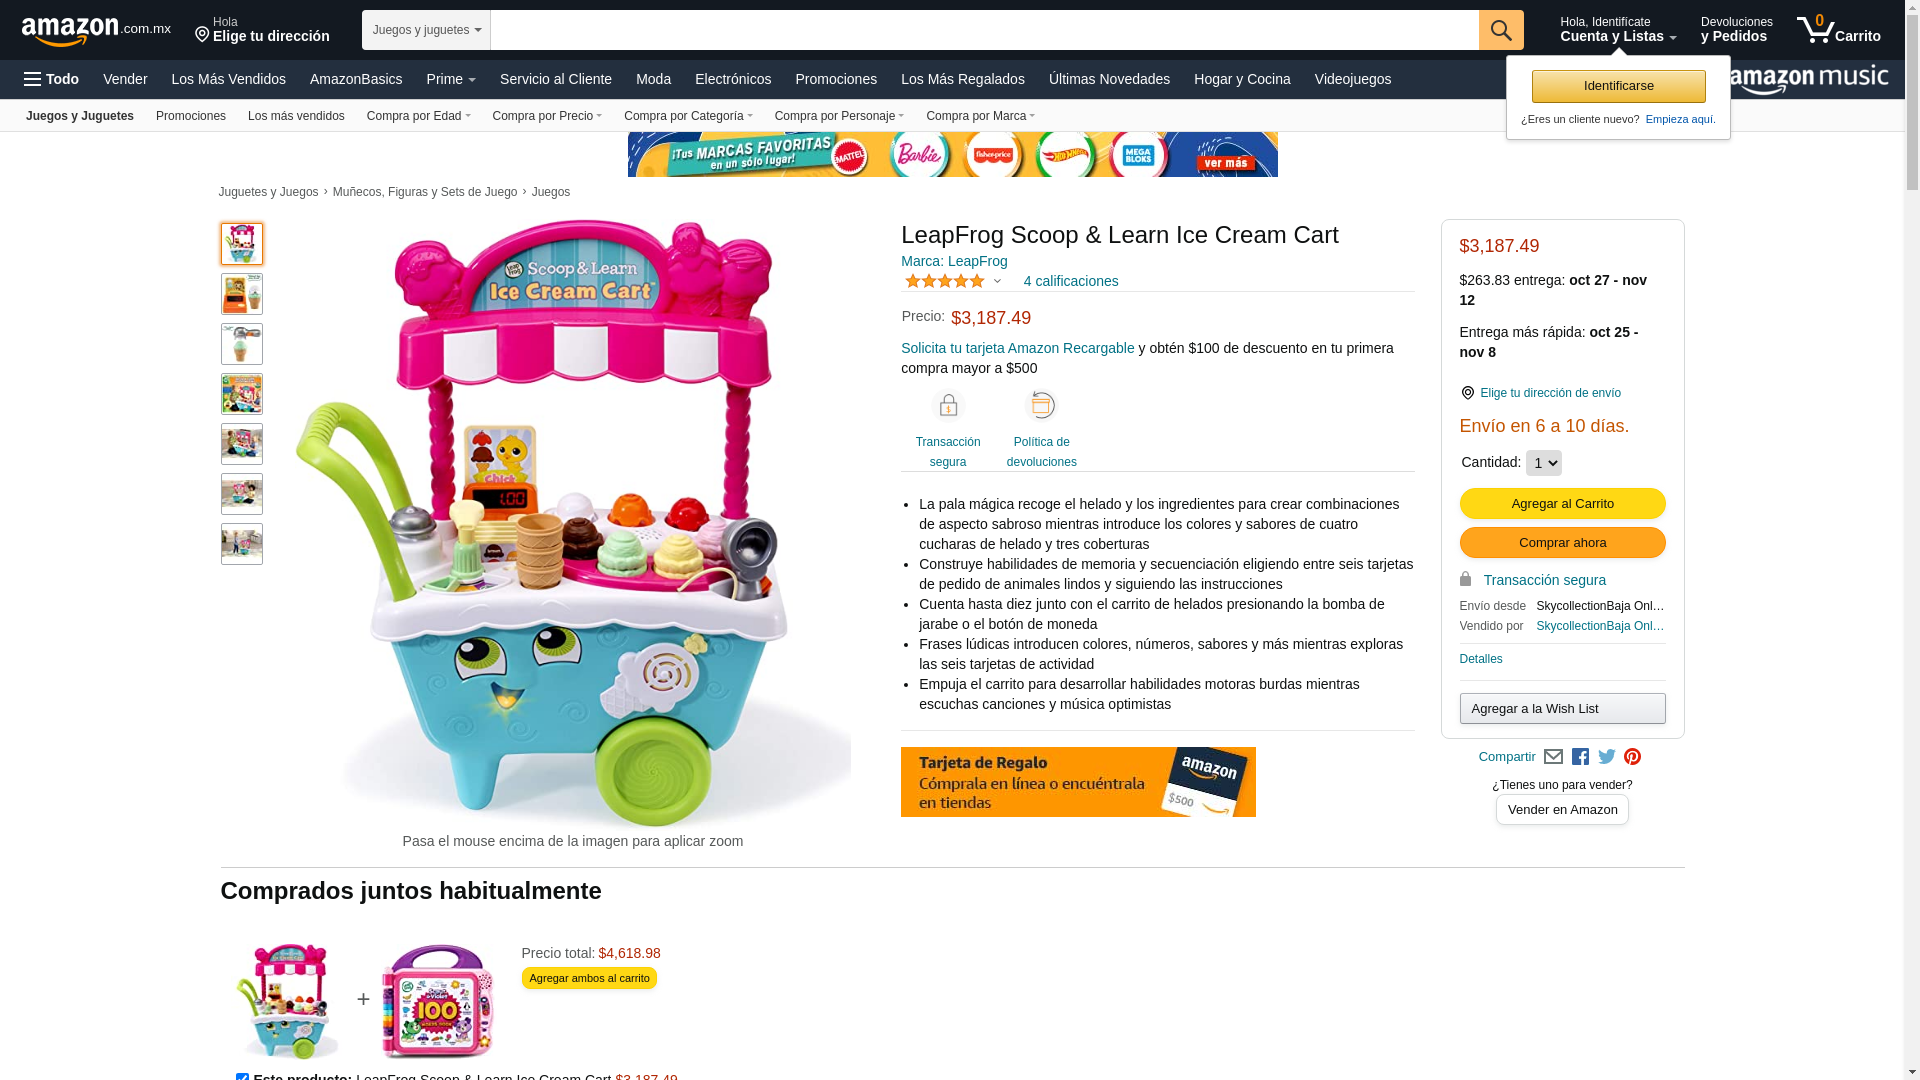Toggle the 'Este producto' checkbox
This screenshot has width=1920, height=1080.
tap(242, 1077)
